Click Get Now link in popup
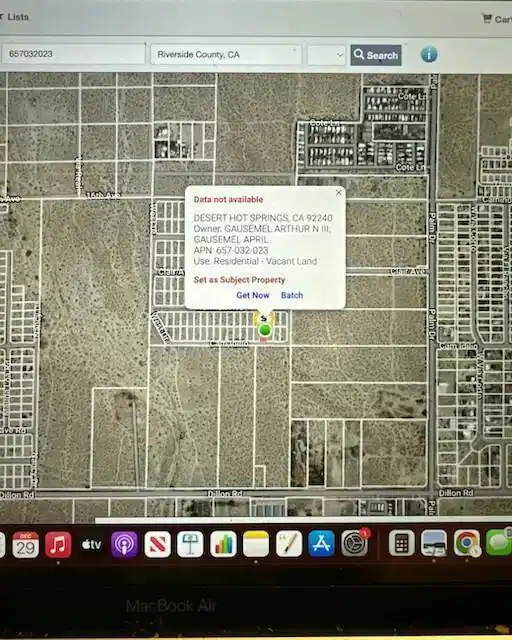The width and height of the screenshot is (512, 640). coord(253,295)
